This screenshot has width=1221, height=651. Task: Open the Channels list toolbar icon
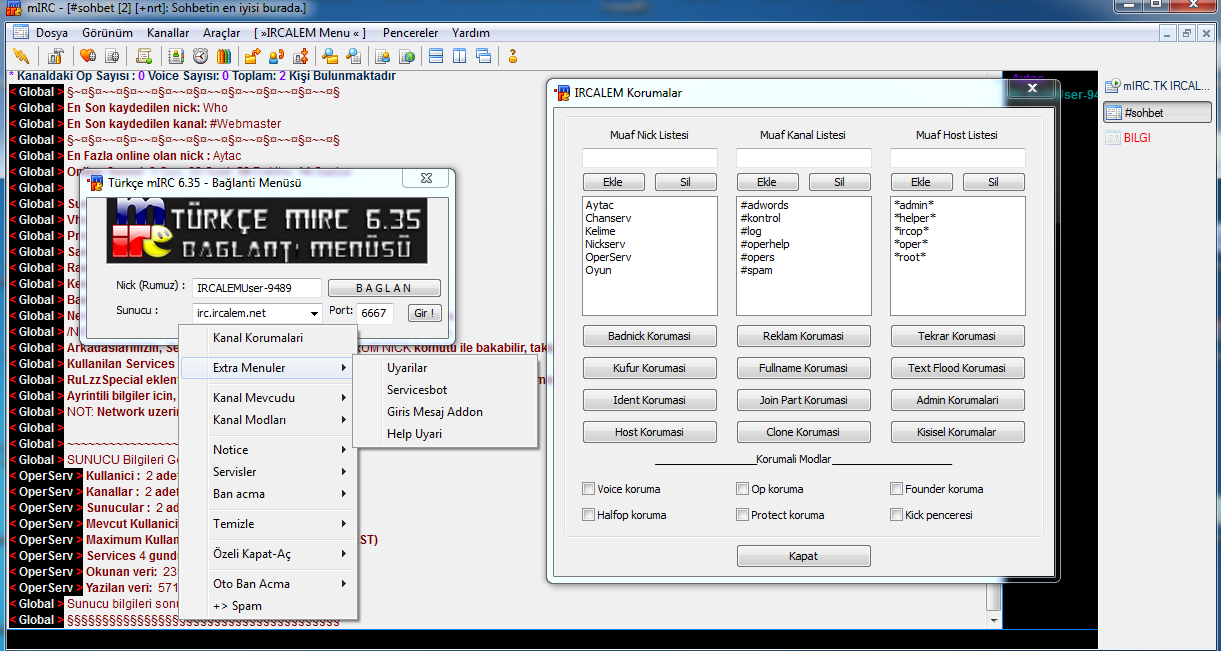112,56
